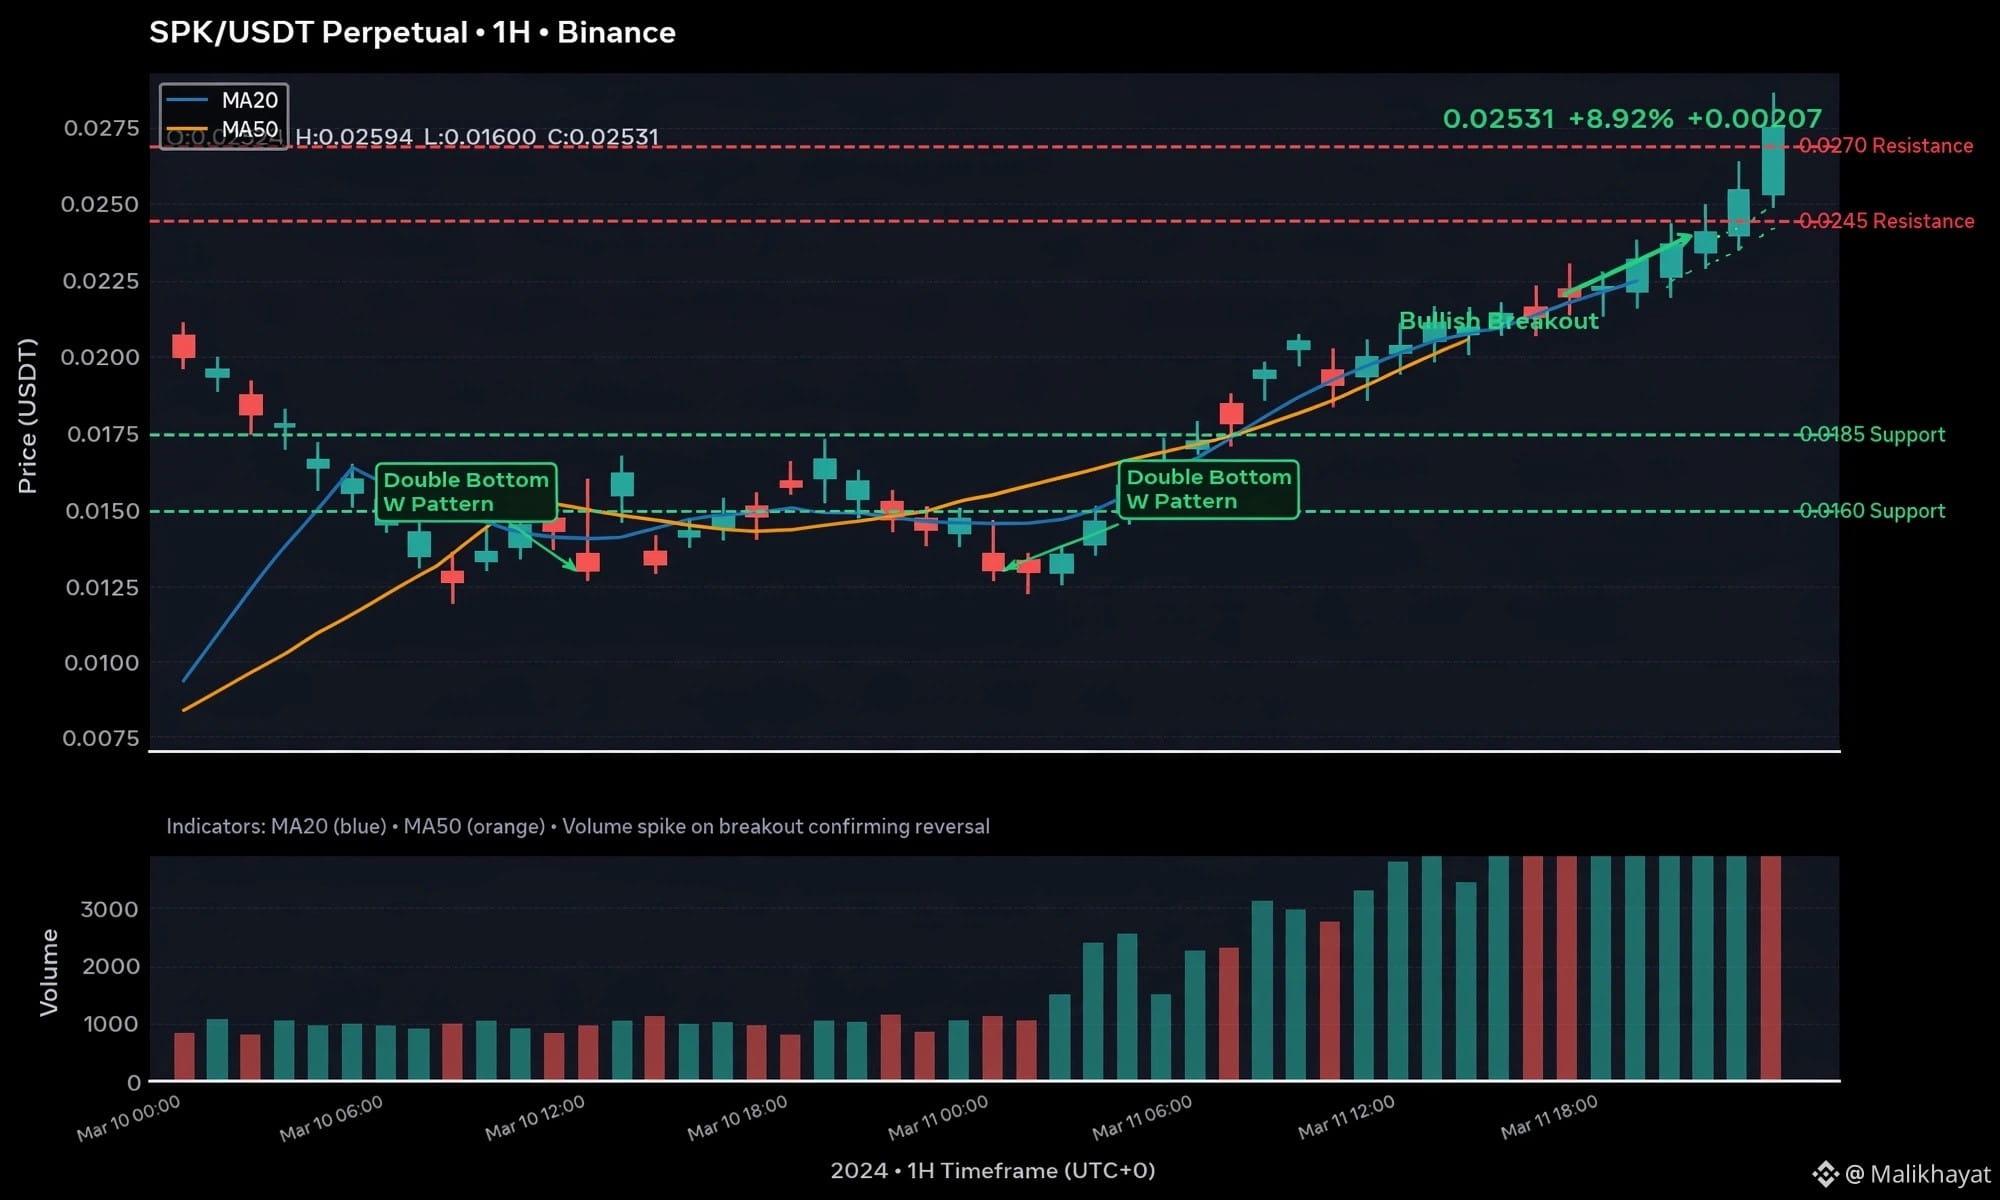The width and height of the screenshot is (2000, 1200).
Task: Click the 0.0275 price axis tick
Action: (x=102, y=128)
